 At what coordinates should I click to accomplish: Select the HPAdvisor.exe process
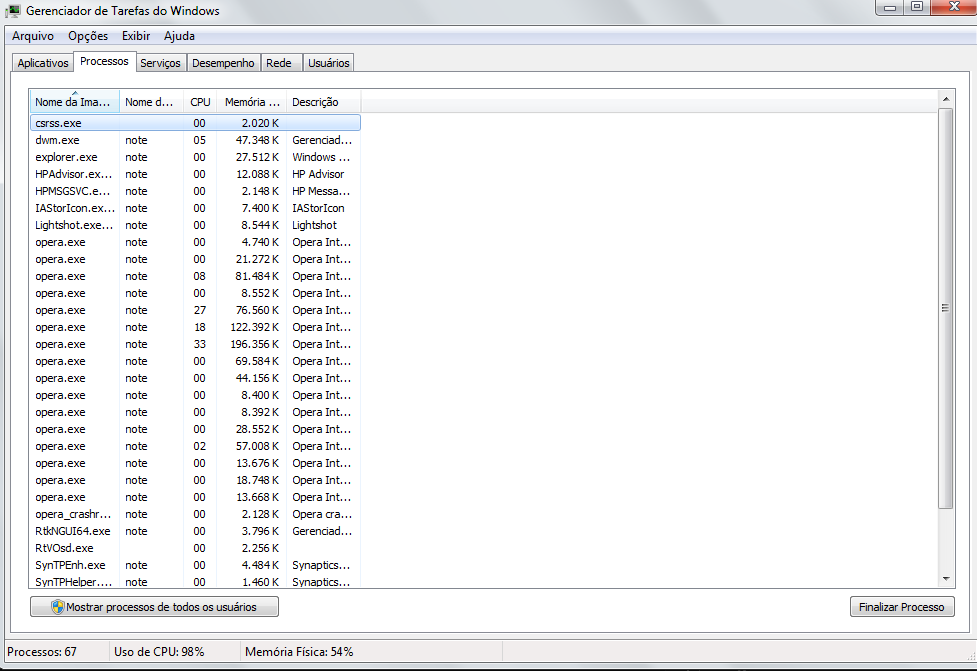coord(195,174)
